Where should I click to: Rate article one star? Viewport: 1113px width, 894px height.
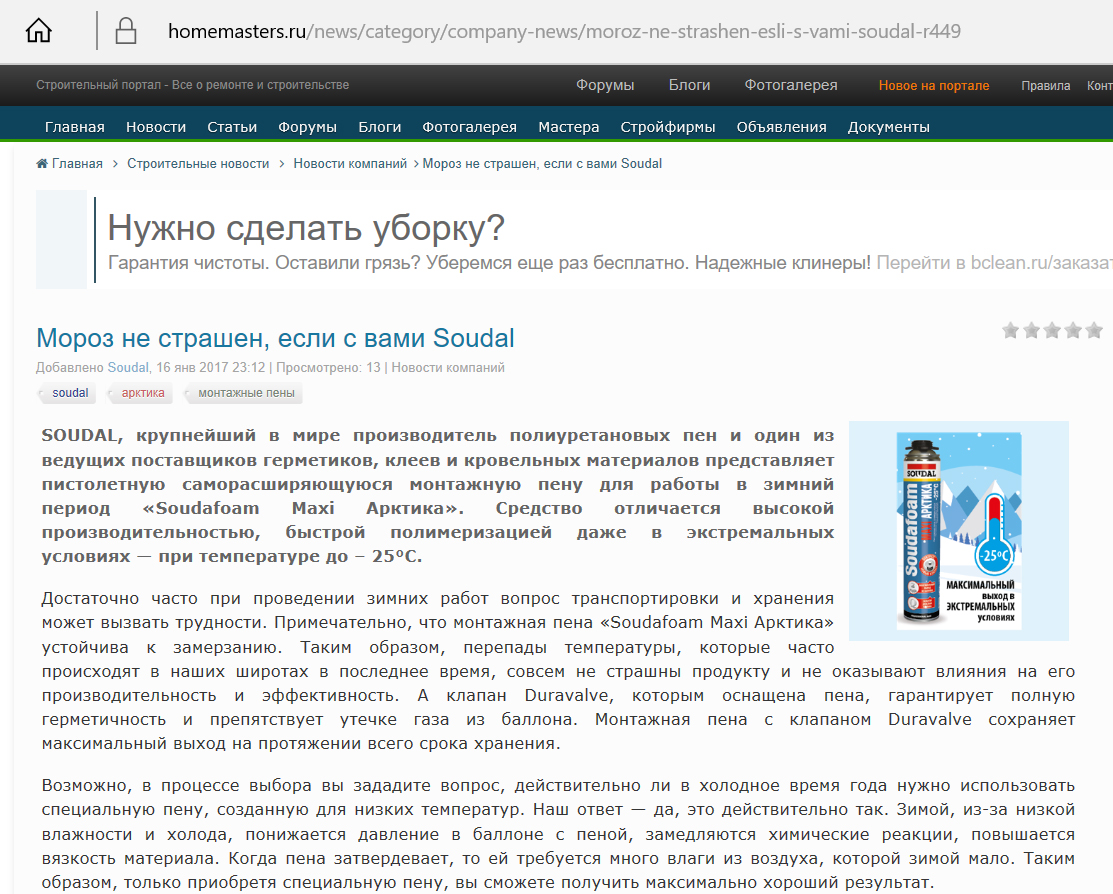click(x=1011, y=330)
